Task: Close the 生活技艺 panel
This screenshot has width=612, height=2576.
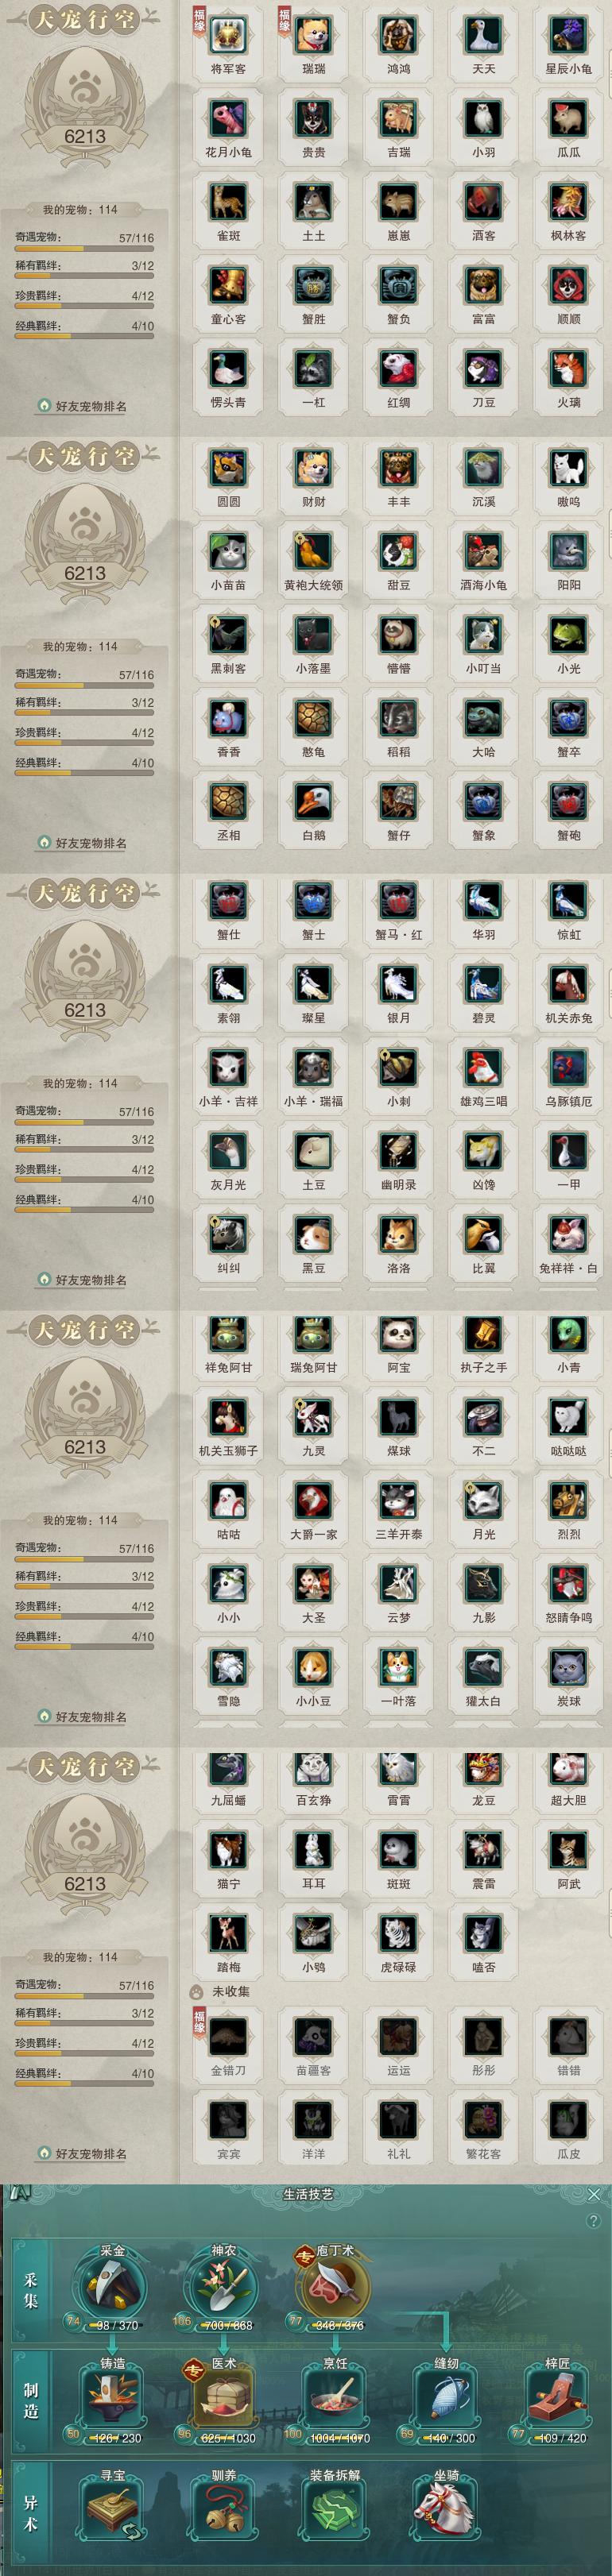Action: [x=594, y=2194]
